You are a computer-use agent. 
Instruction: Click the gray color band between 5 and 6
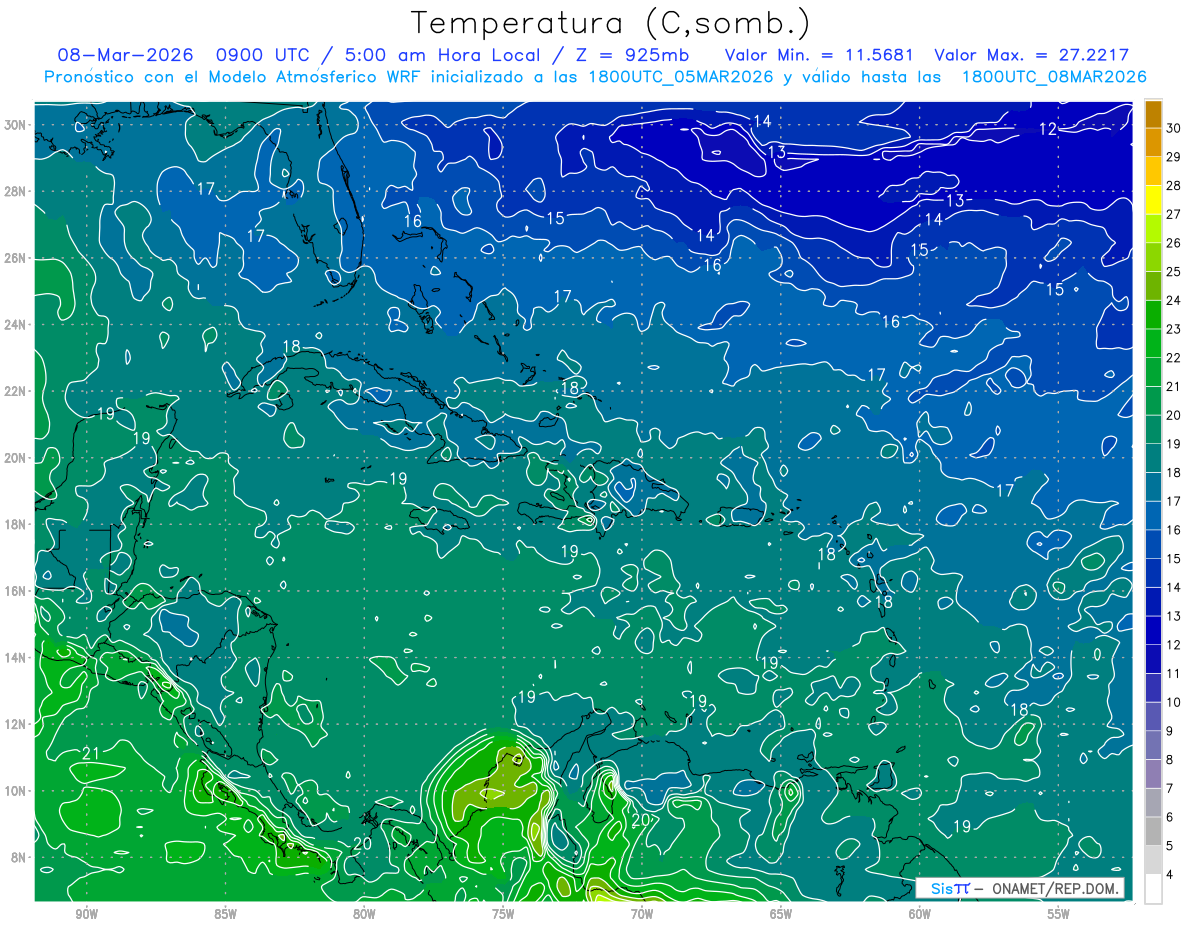click(x=1153, y=832)
